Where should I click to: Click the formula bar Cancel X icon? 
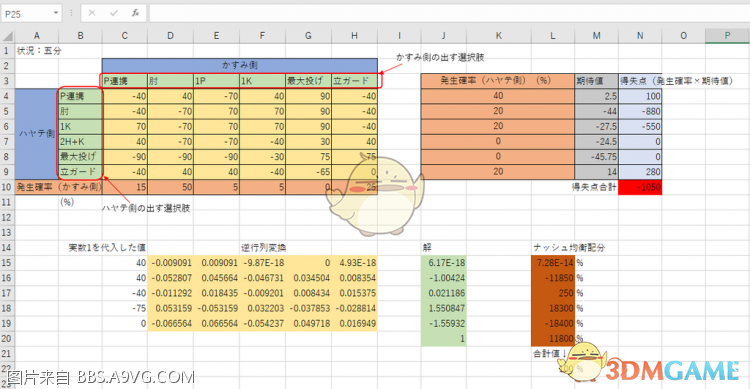pos(92,13)
